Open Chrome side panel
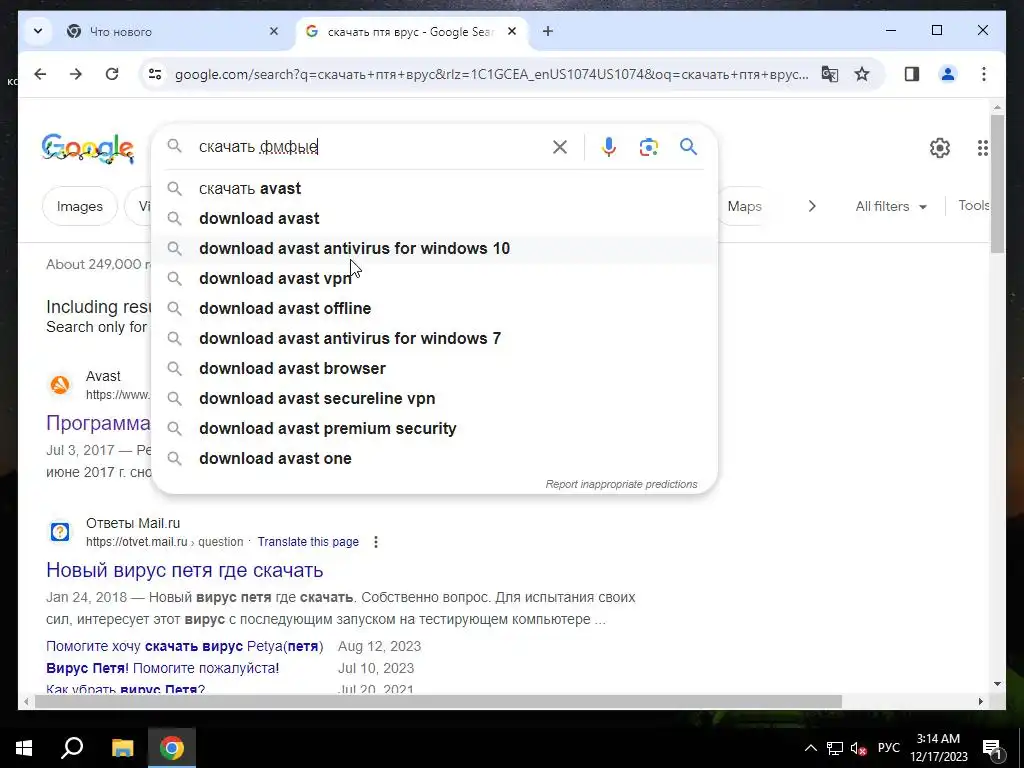Image resolution: width=1024 pixels, height=768 pixels. (x=912, y=74)
